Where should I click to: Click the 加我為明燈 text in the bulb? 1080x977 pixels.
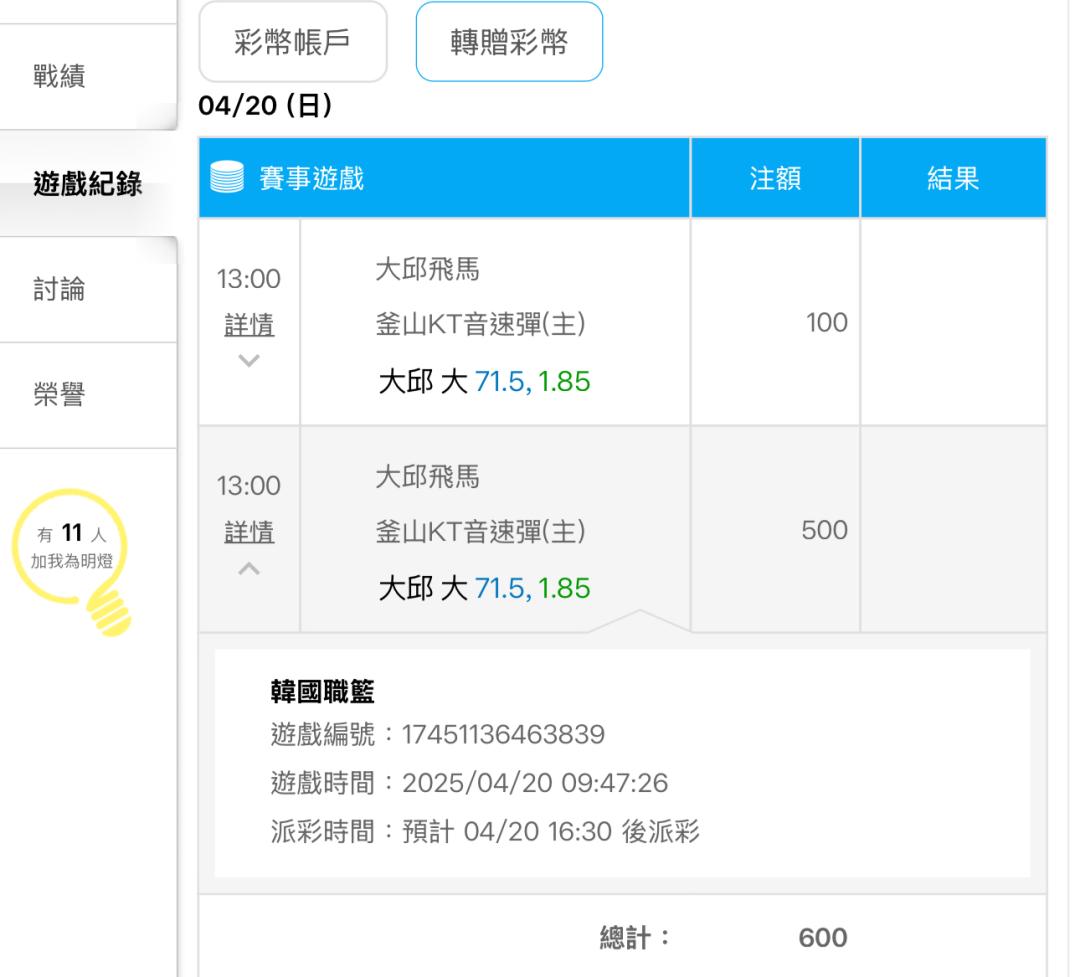point(72,562)
